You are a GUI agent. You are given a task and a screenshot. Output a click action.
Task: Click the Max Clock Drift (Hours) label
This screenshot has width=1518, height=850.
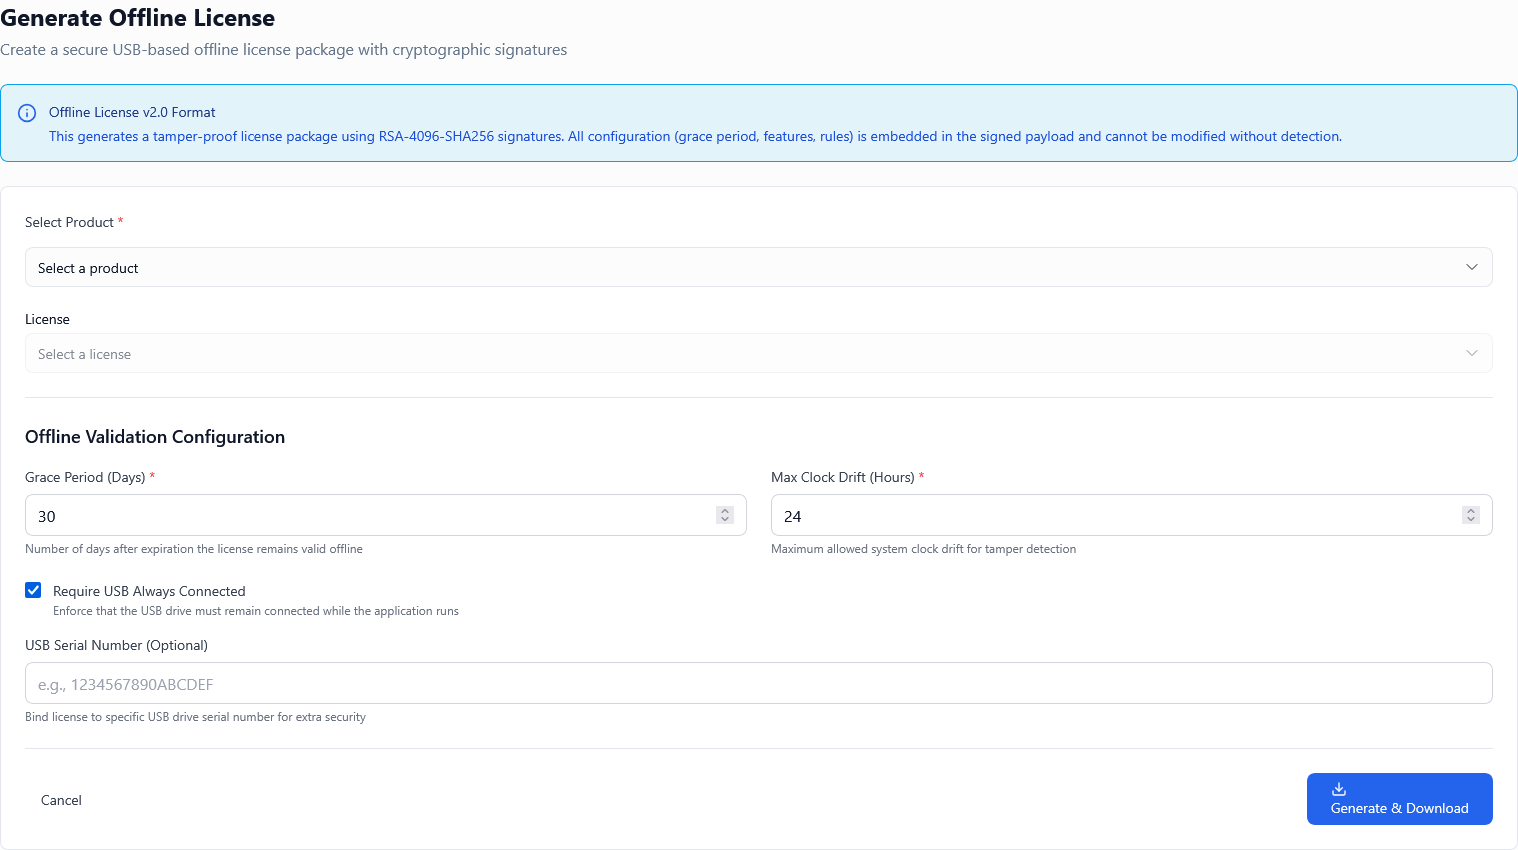(x=842, y=477)
